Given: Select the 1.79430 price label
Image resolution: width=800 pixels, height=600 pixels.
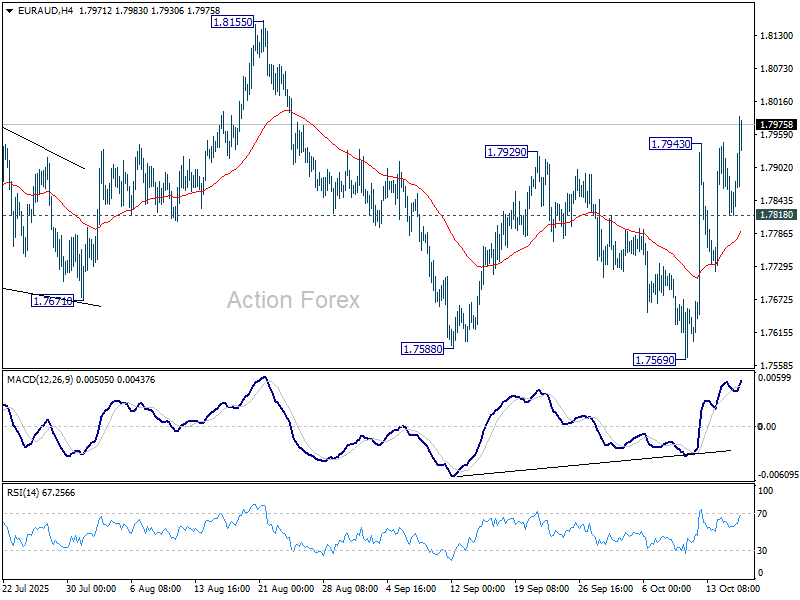Looking at the screenshot, I should click(x=670, y=144).
